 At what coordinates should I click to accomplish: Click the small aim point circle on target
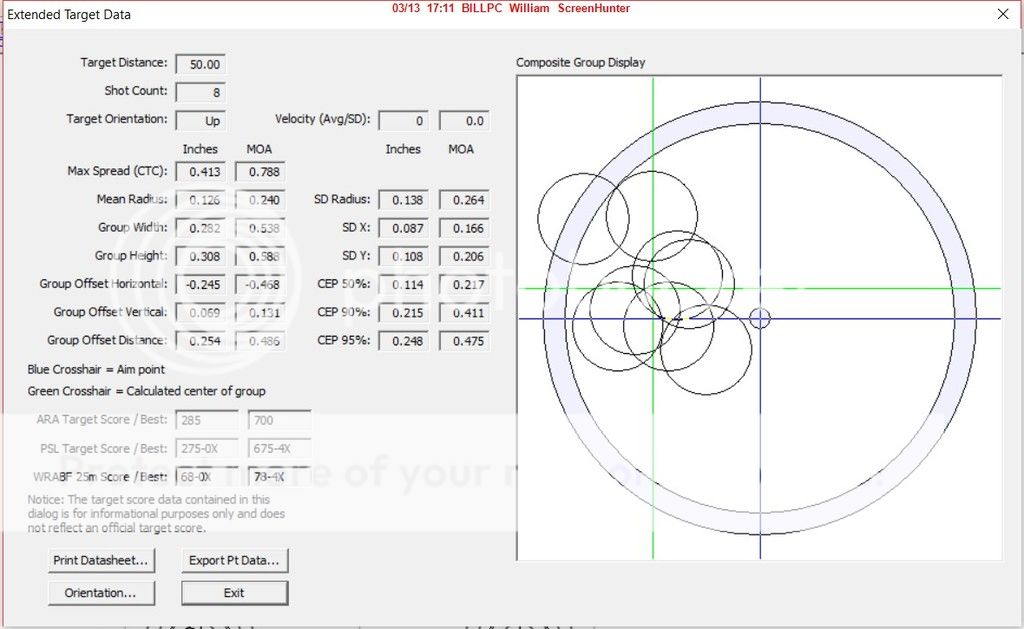760,318
